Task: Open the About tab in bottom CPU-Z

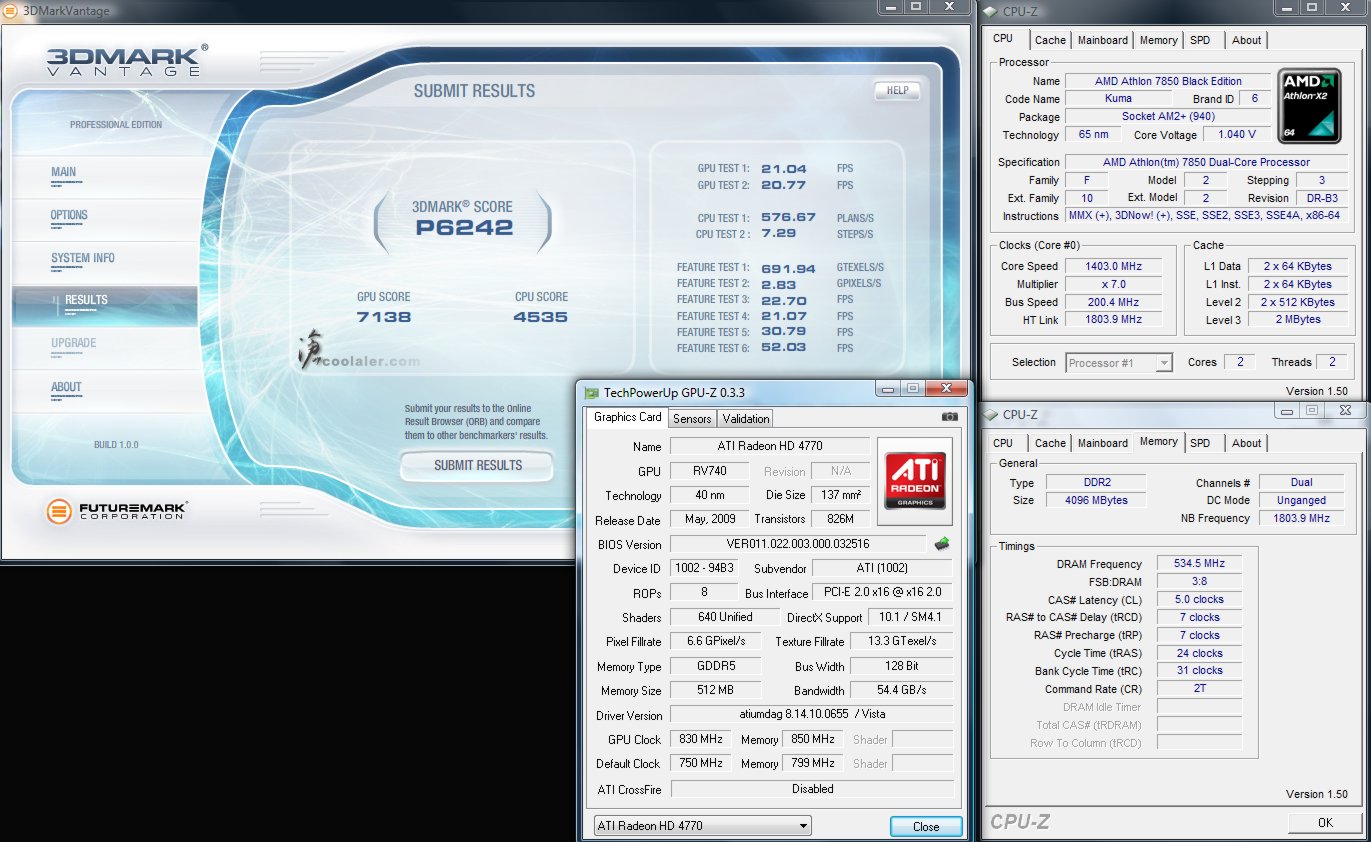Action: click(x=1247, y=443)
